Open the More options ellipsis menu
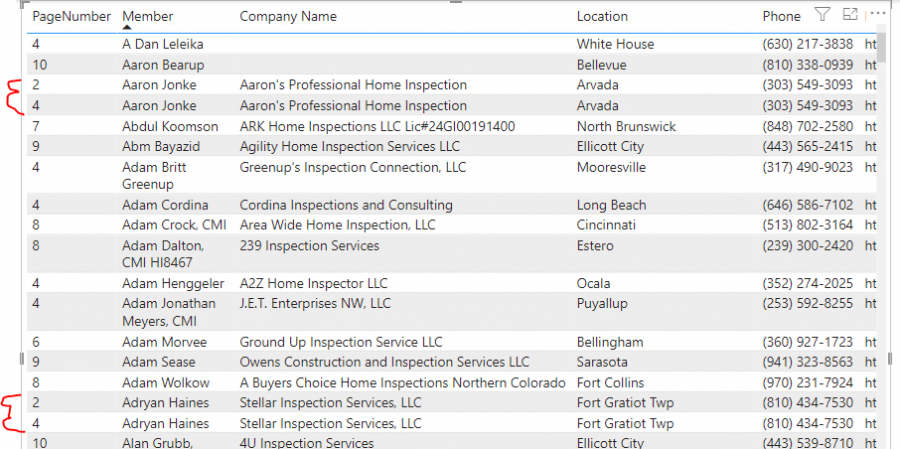This screenshot has height=449, width=900. coord(878,13)
